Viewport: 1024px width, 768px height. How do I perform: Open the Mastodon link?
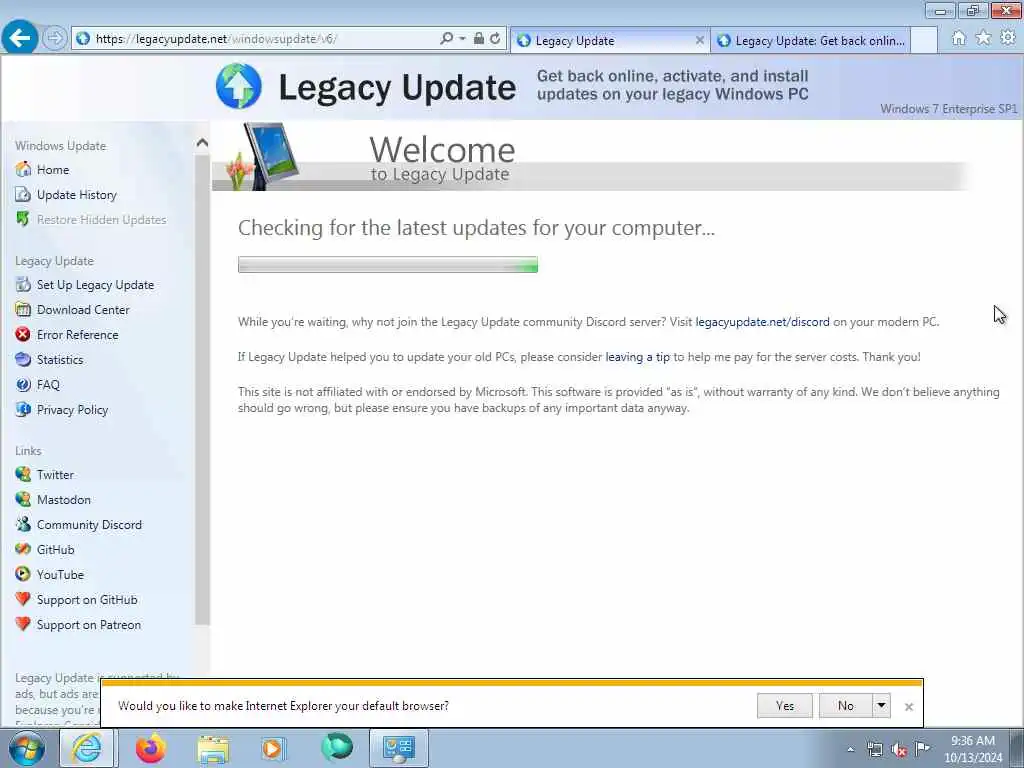[x=63, y=500]
